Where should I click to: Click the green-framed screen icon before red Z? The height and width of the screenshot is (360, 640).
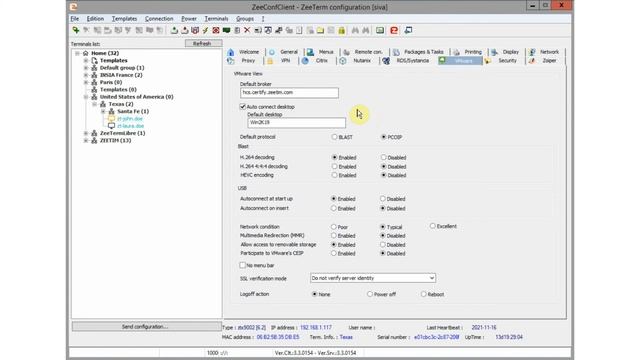pyautogui.click(x=380, y=30)
